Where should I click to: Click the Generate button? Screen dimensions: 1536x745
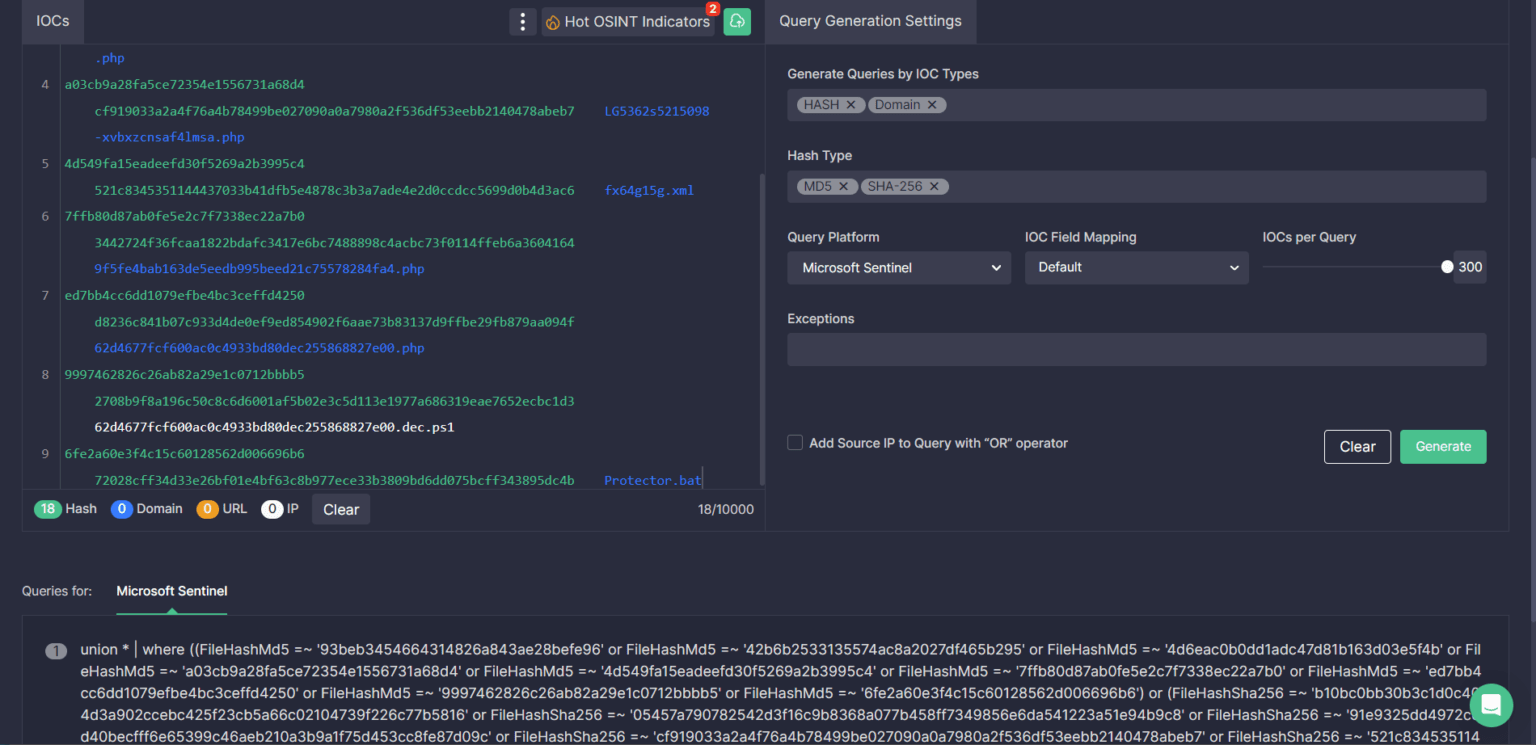point(1443,446)
